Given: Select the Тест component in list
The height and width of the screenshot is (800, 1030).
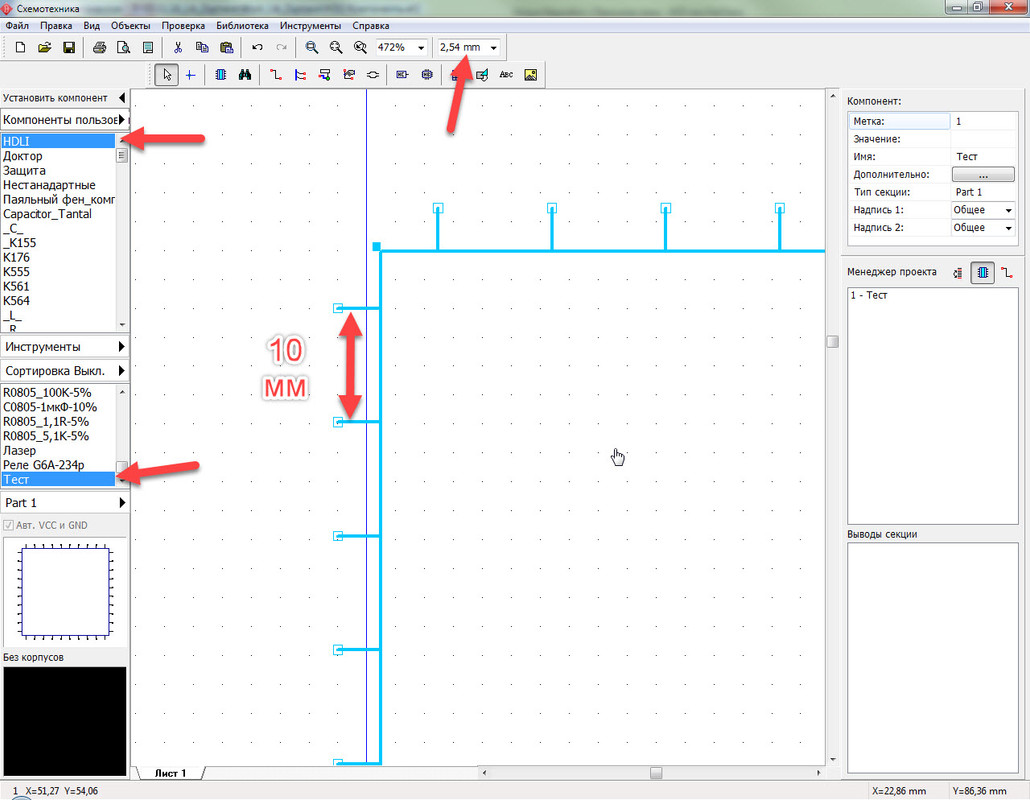Looking at the screenshot, I should coord(58,479).
